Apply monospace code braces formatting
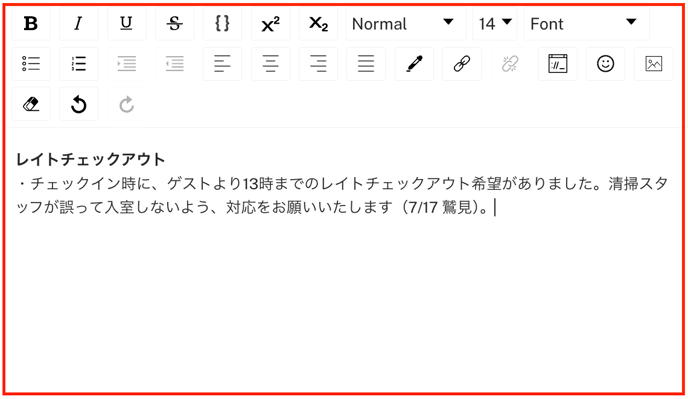 coord(222,23)
